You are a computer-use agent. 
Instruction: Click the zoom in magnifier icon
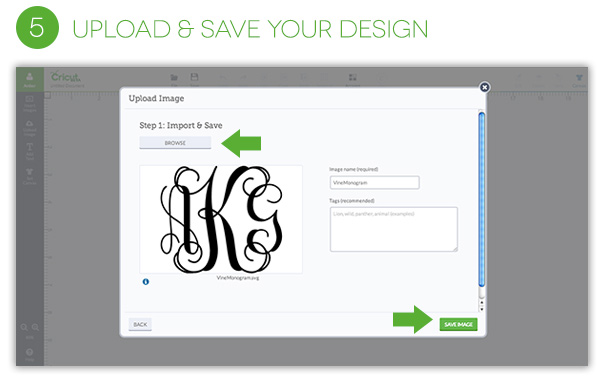(x=35, y=327)
